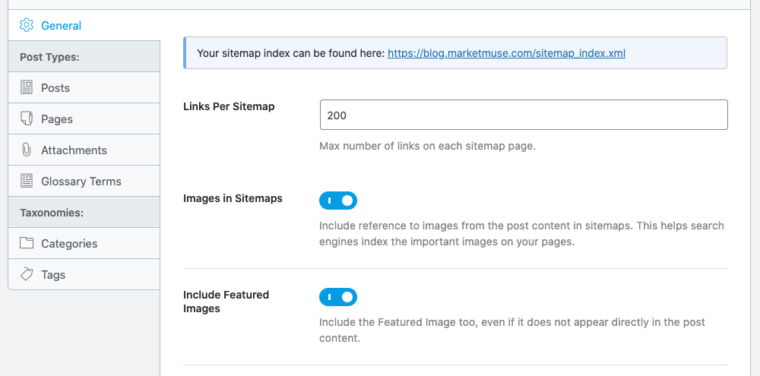The image size is (760, 376).
Task: Select the Pages tab label
Action: pos(57,119)
